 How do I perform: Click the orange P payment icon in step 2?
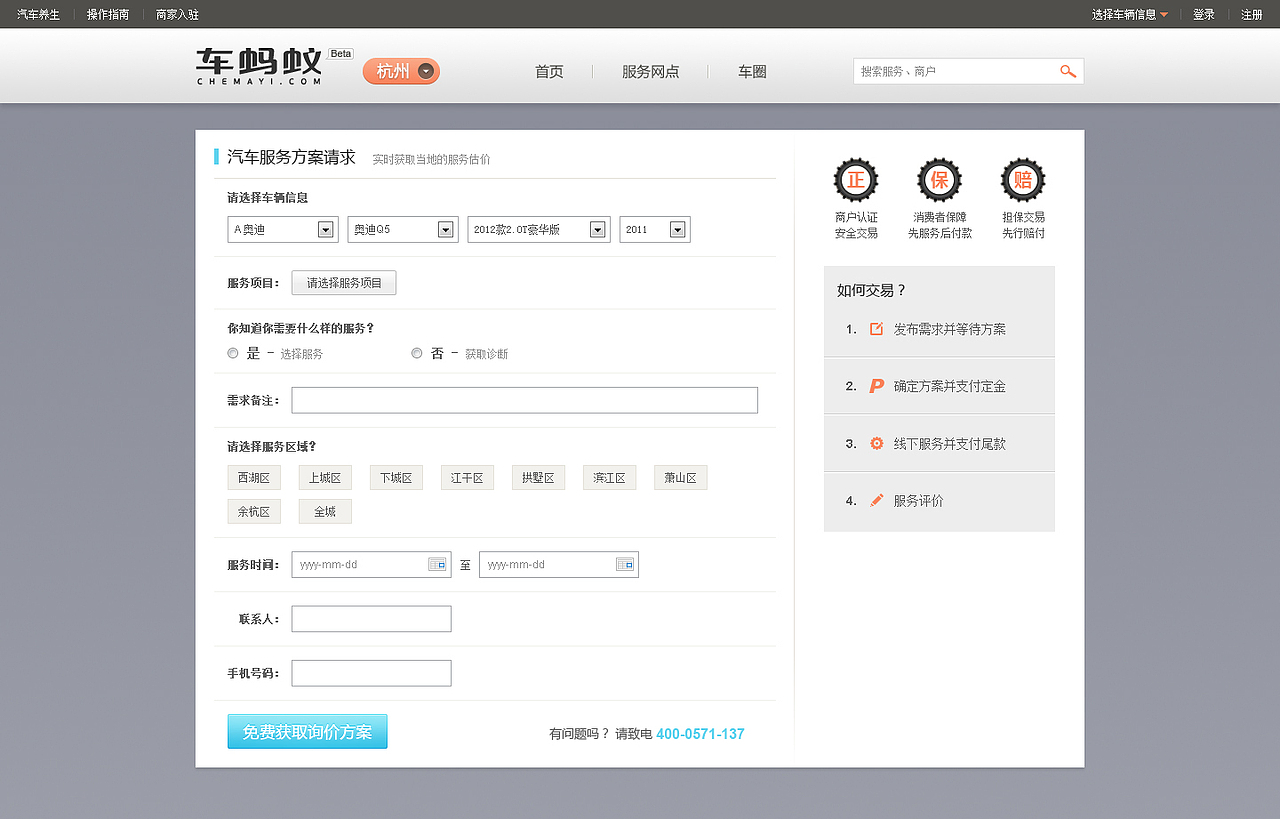[877, 386]
